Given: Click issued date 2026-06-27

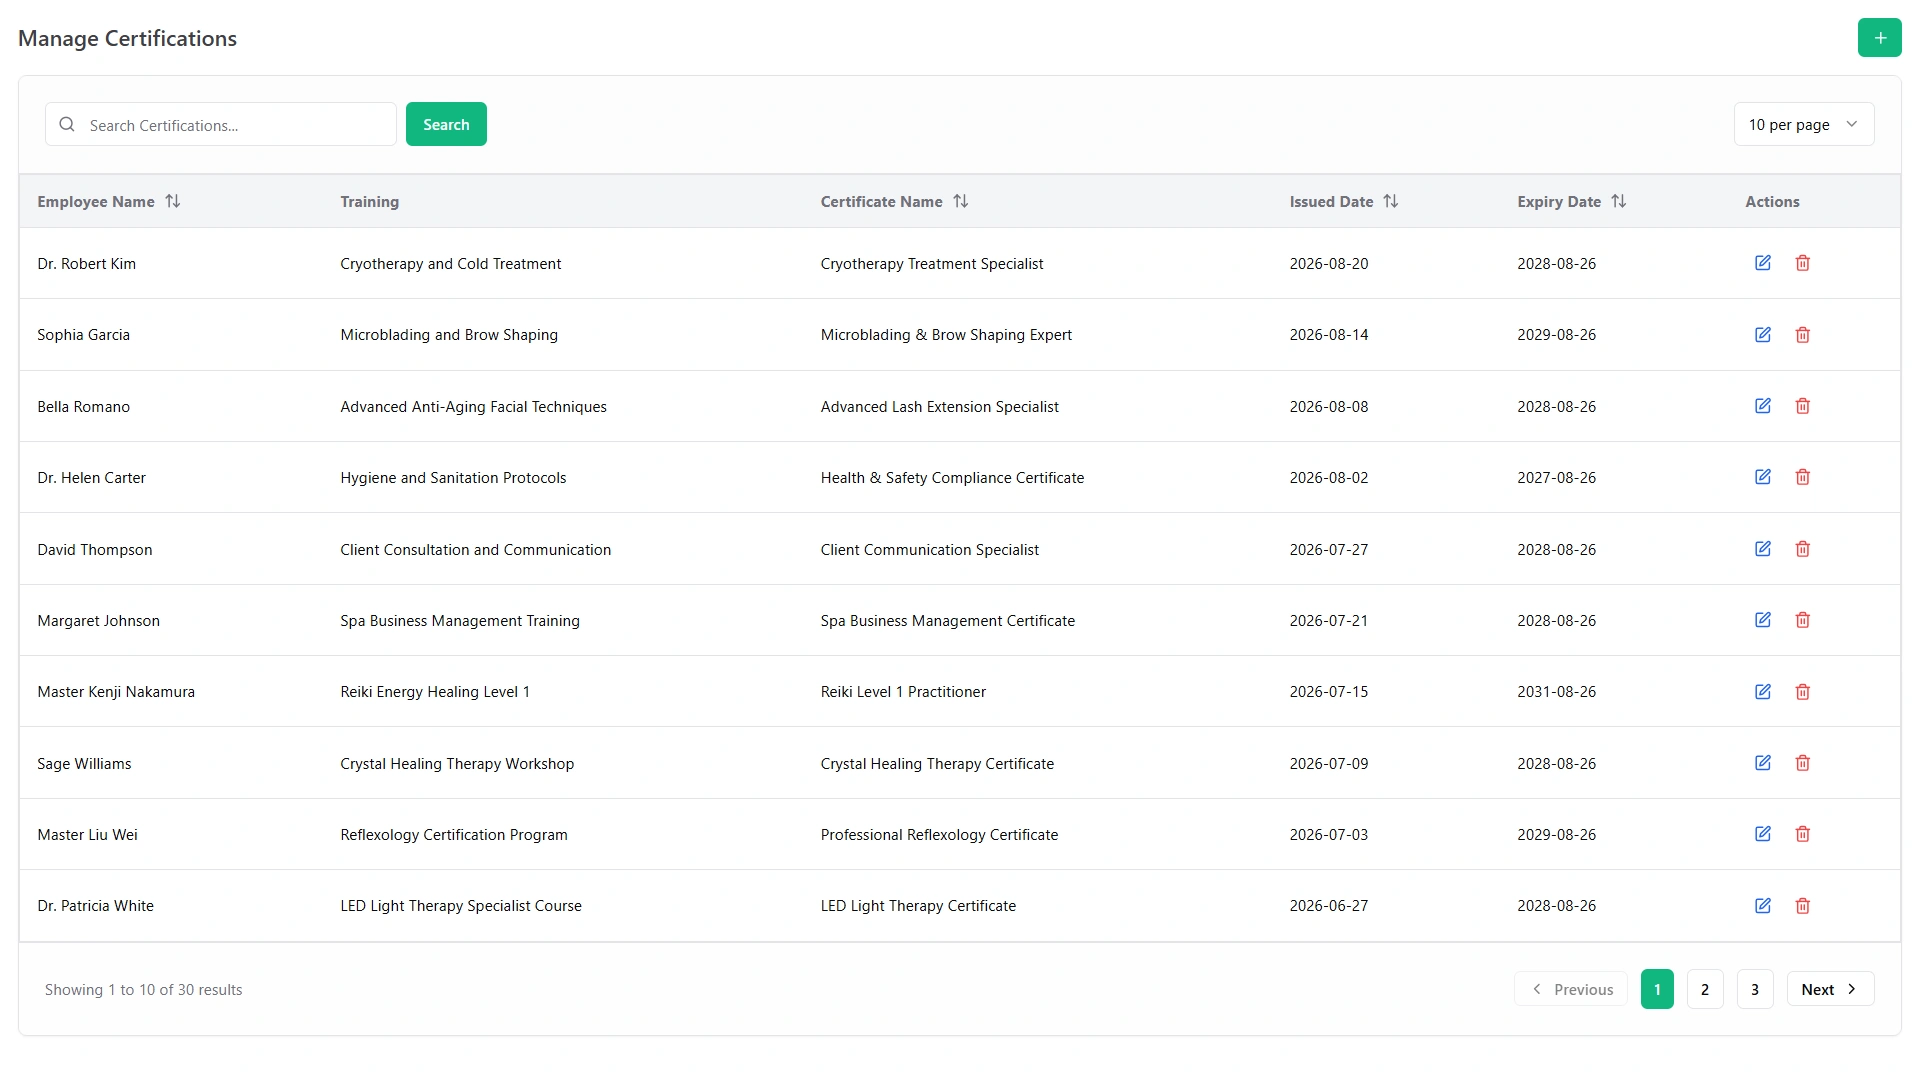Looking at the screenshot, I should 1328,906.
